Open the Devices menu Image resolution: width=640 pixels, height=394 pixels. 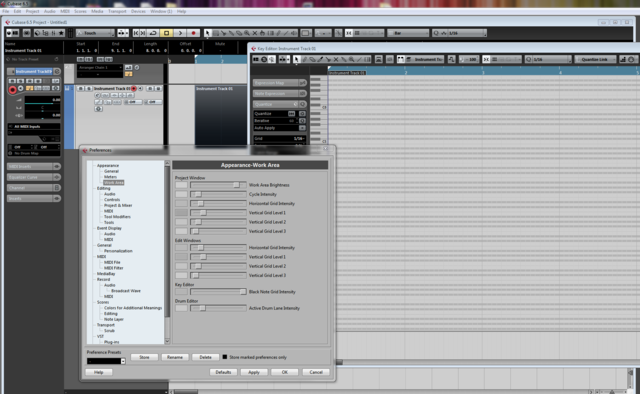tap(138, 11)
